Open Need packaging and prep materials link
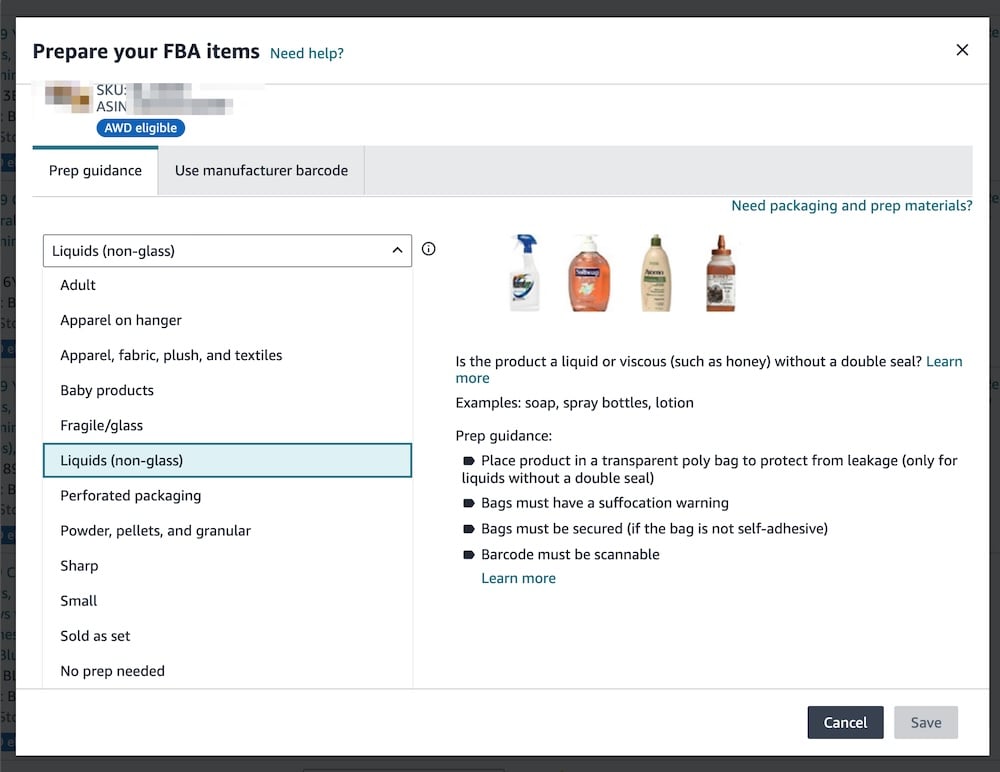Image resolution: width=1000 pixels, height=772 pixels. (851, 205)
